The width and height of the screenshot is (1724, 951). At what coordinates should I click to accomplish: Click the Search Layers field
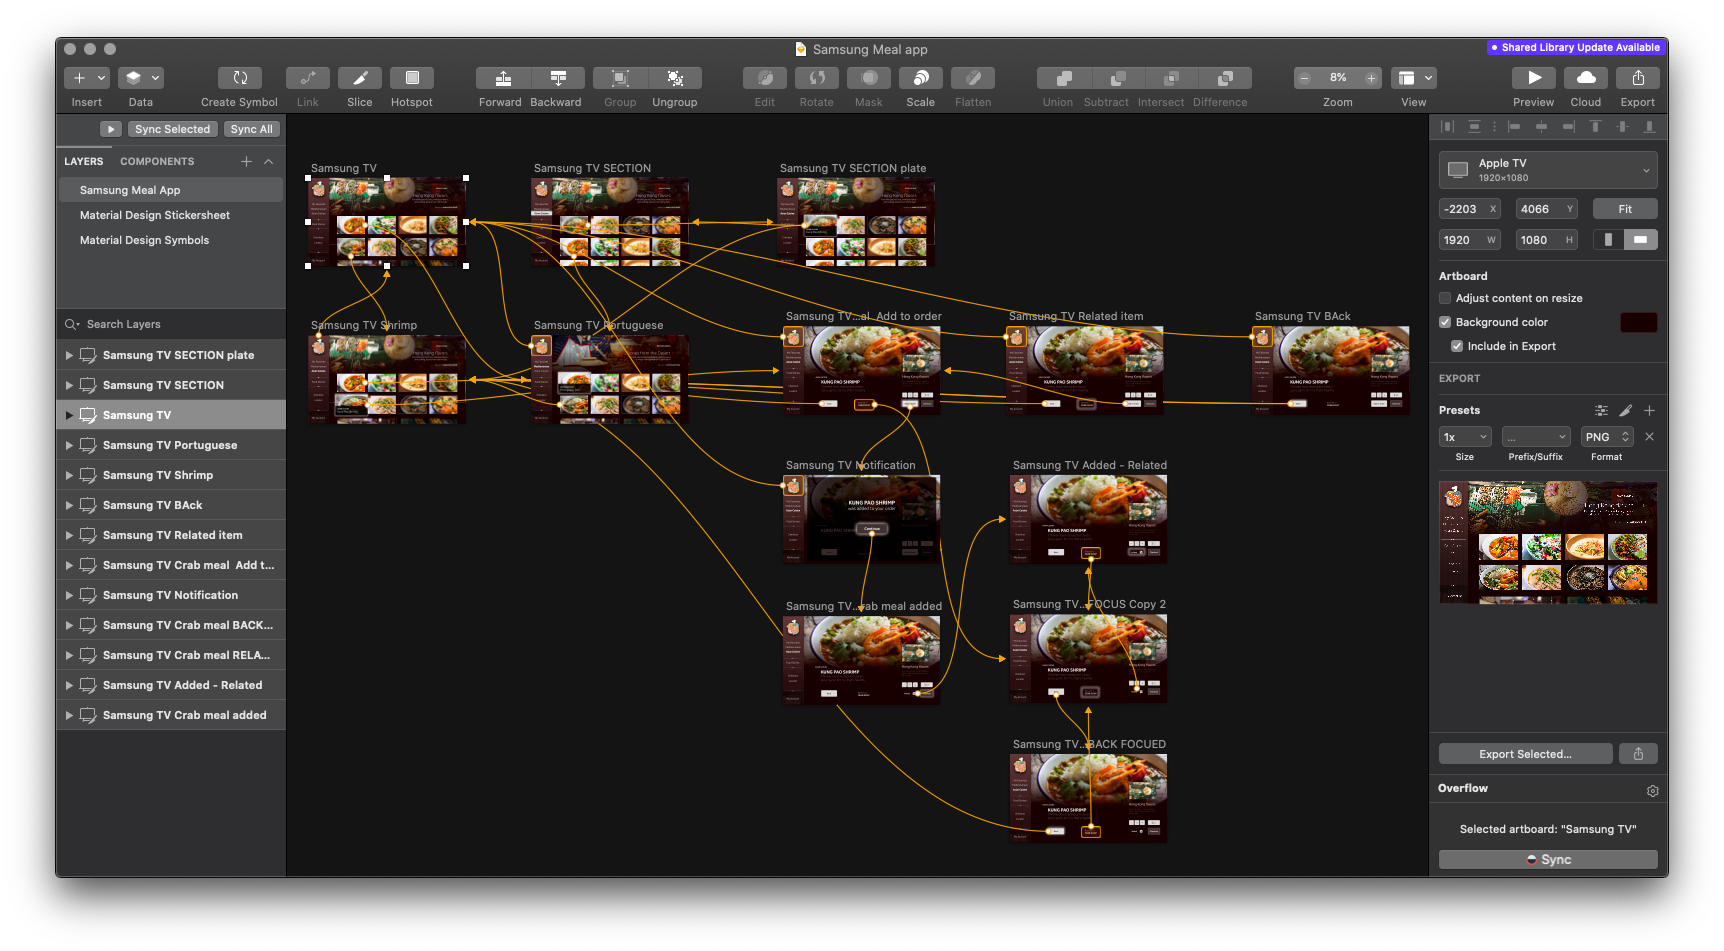(171, 324)
